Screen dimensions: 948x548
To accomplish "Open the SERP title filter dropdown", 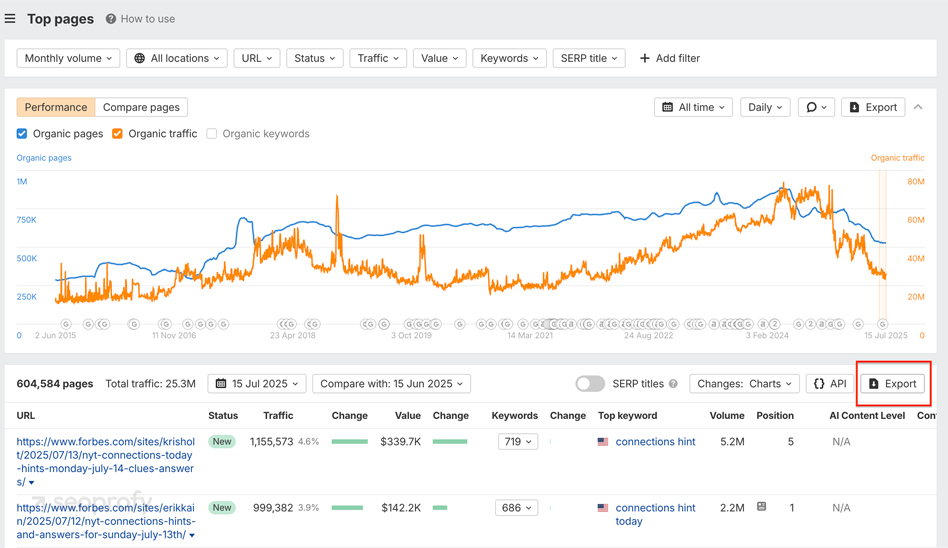I will click(589, 58).
